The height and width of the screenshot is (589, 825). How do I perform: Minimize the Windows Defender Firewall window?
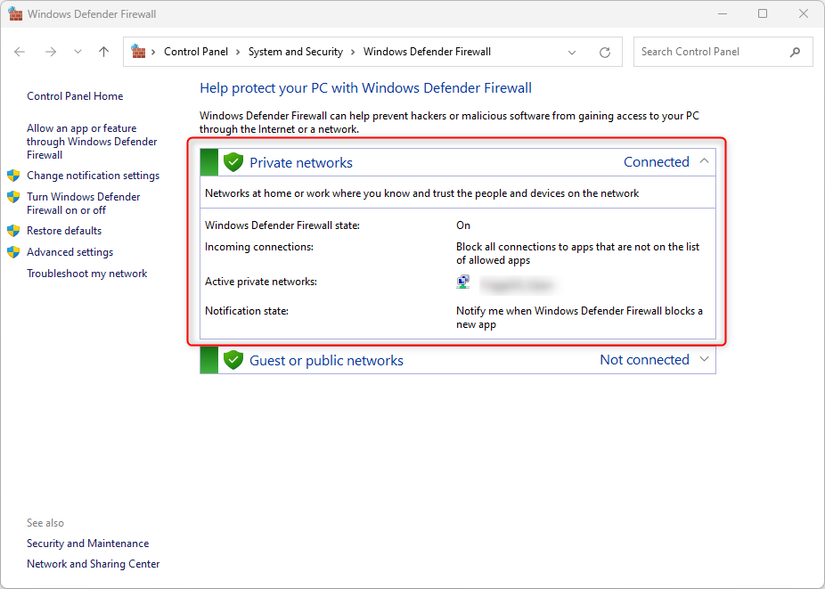coord(722,14)
